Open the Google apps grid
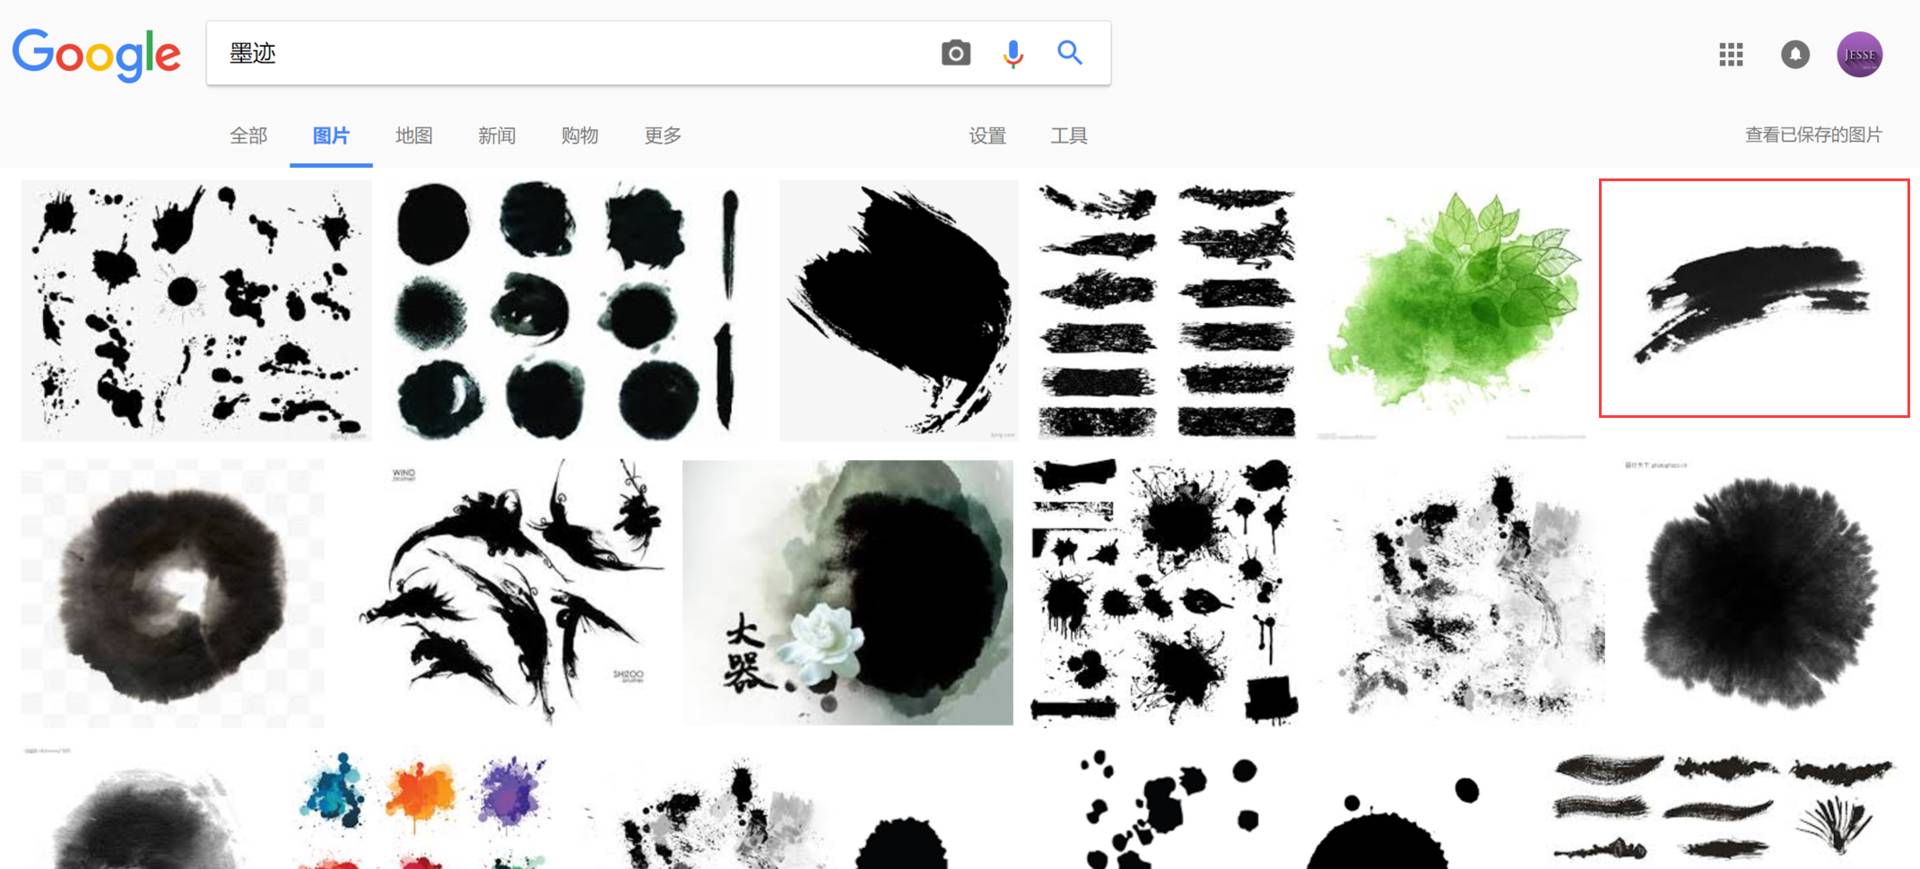The width and height of the screenshot is (1920, 869). [x=1731, y=54]
